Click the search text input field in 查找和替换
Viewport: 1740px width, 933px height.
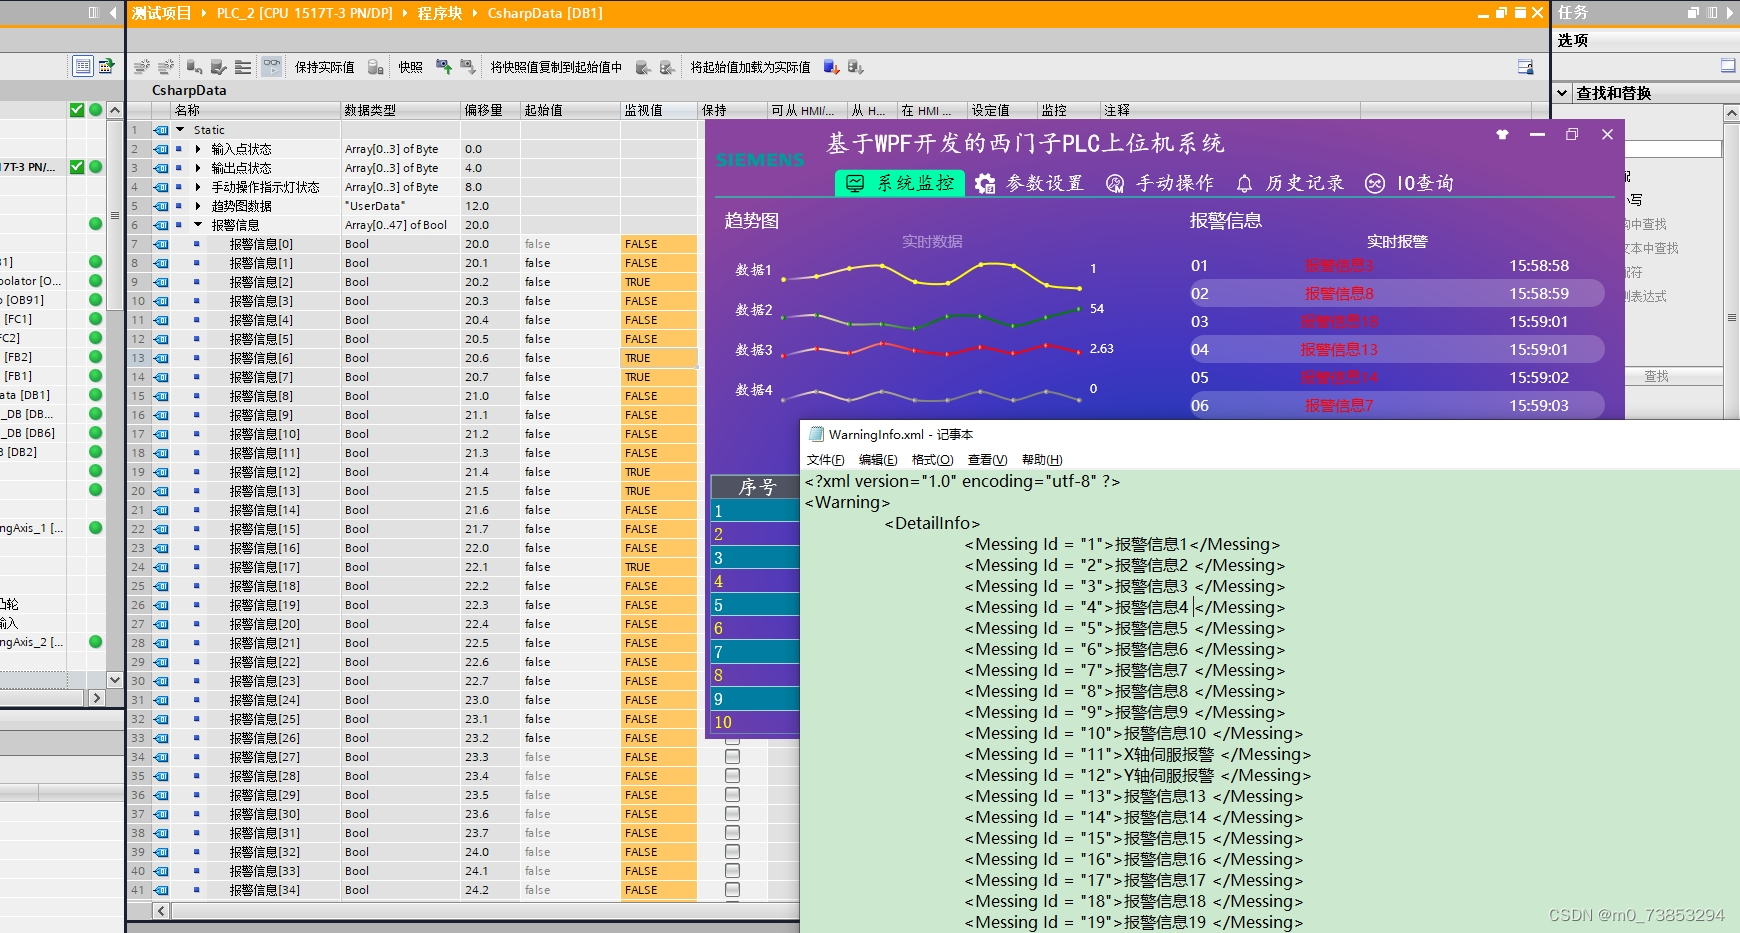tap(1673, 149)
